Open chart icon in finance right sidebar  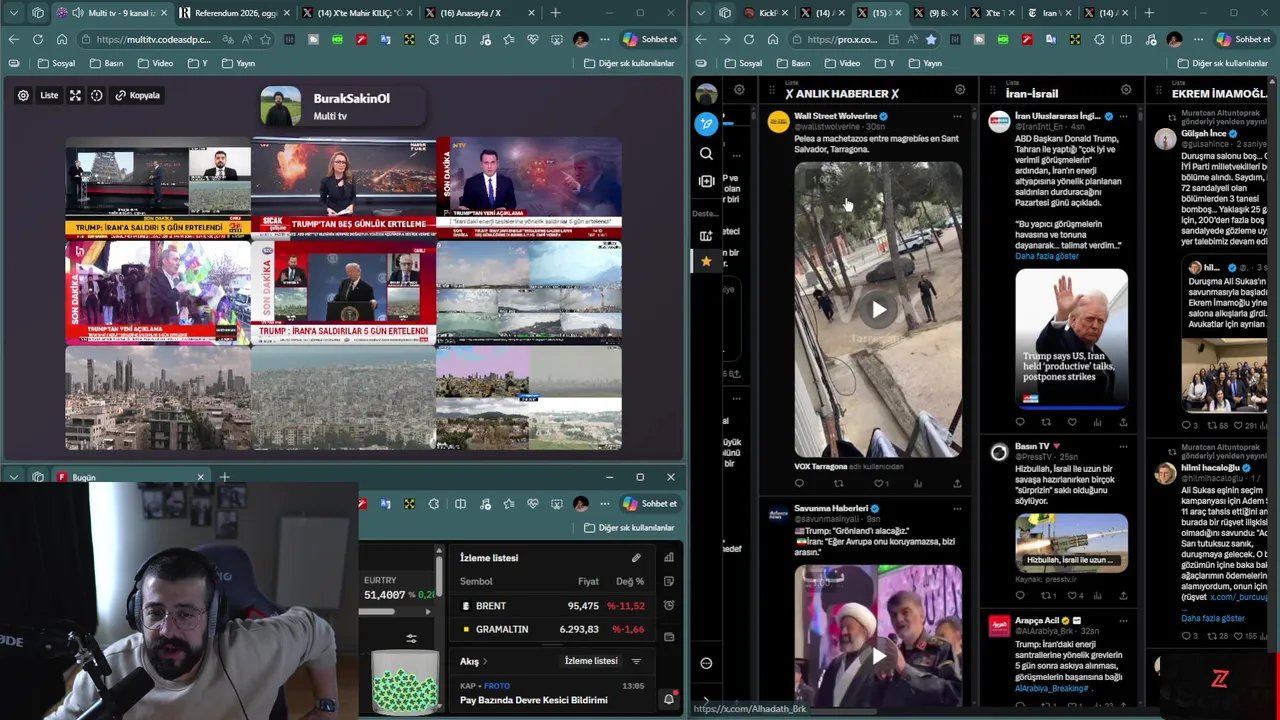pos(669,557)
